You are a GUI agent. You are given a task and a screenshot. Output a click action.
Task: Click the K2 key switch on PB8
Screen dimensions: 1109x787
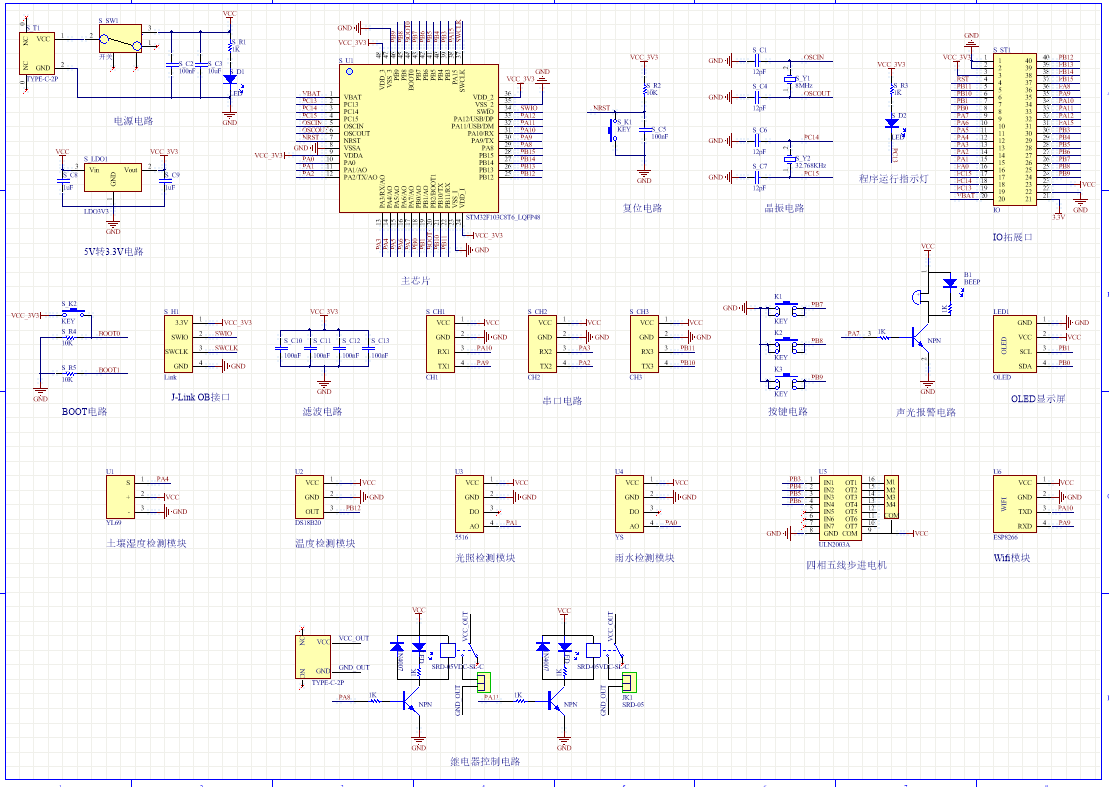pyautogui.click(x=784, y=346)
